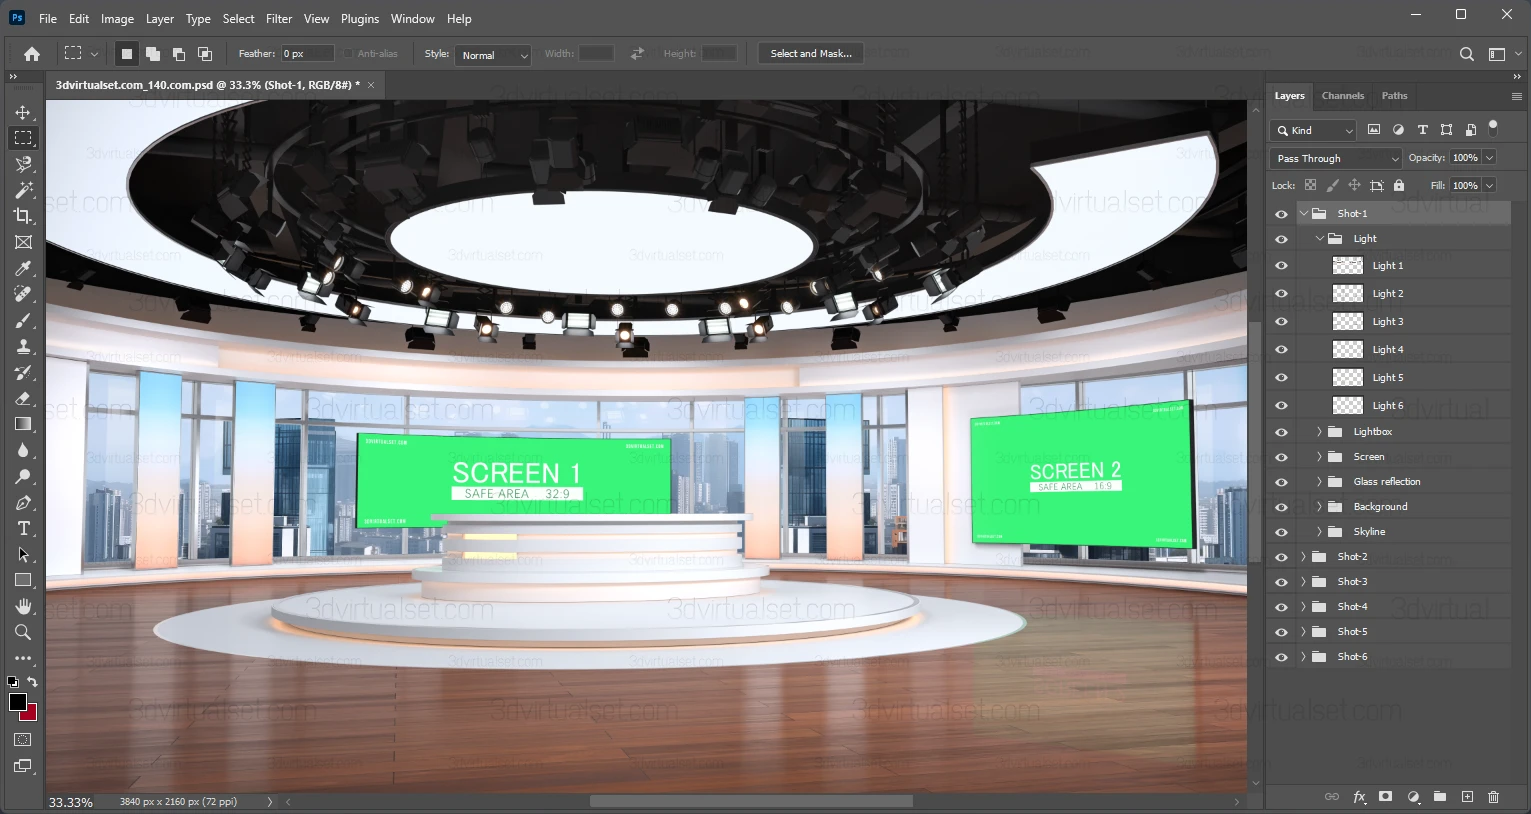Click the Select and Mask button
This screenshot has height=814, width=1531.
click(811, 54)
